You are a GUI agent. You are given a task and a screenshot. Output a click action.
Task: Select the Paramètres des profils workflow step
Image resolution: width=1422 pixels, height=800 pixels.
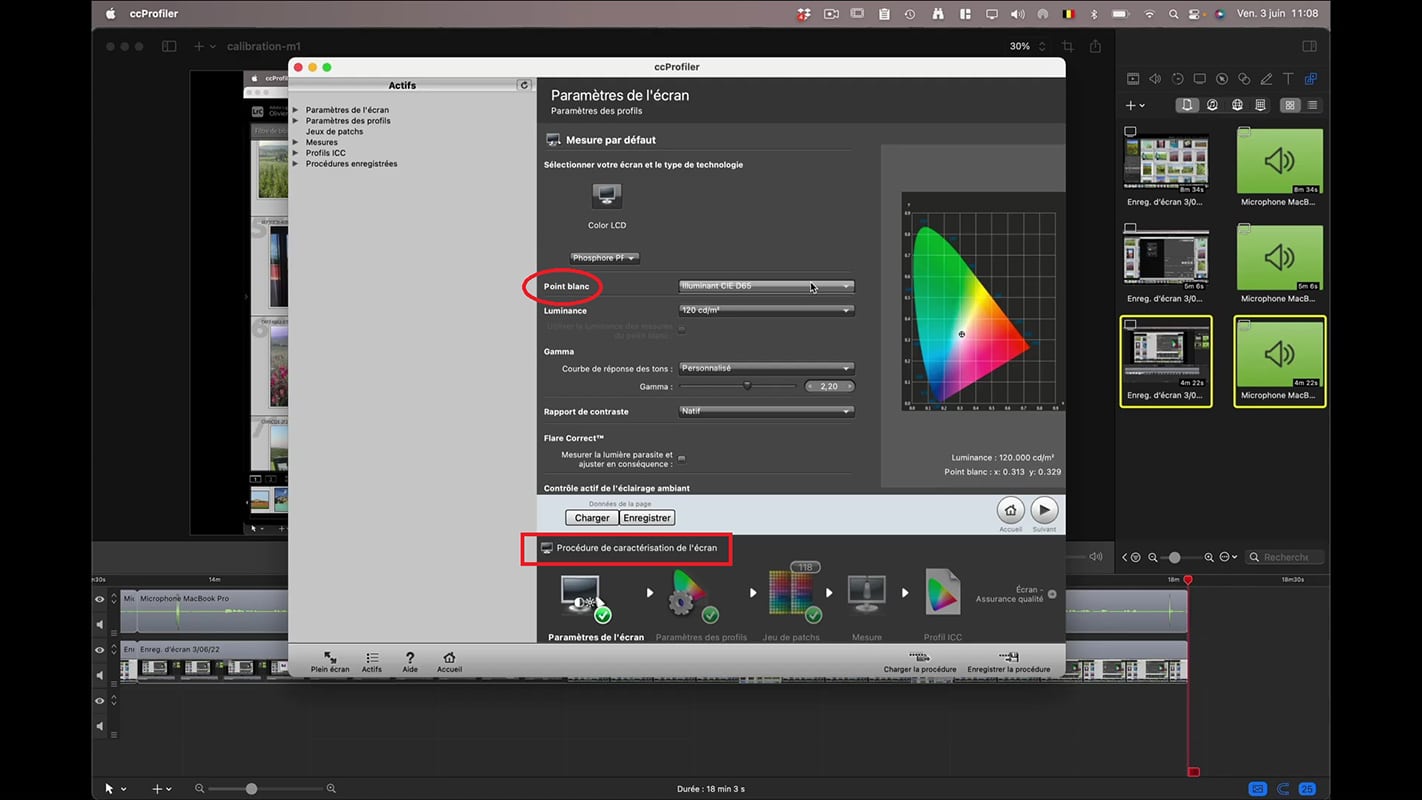pyautogui.click(x=701, y=605)
